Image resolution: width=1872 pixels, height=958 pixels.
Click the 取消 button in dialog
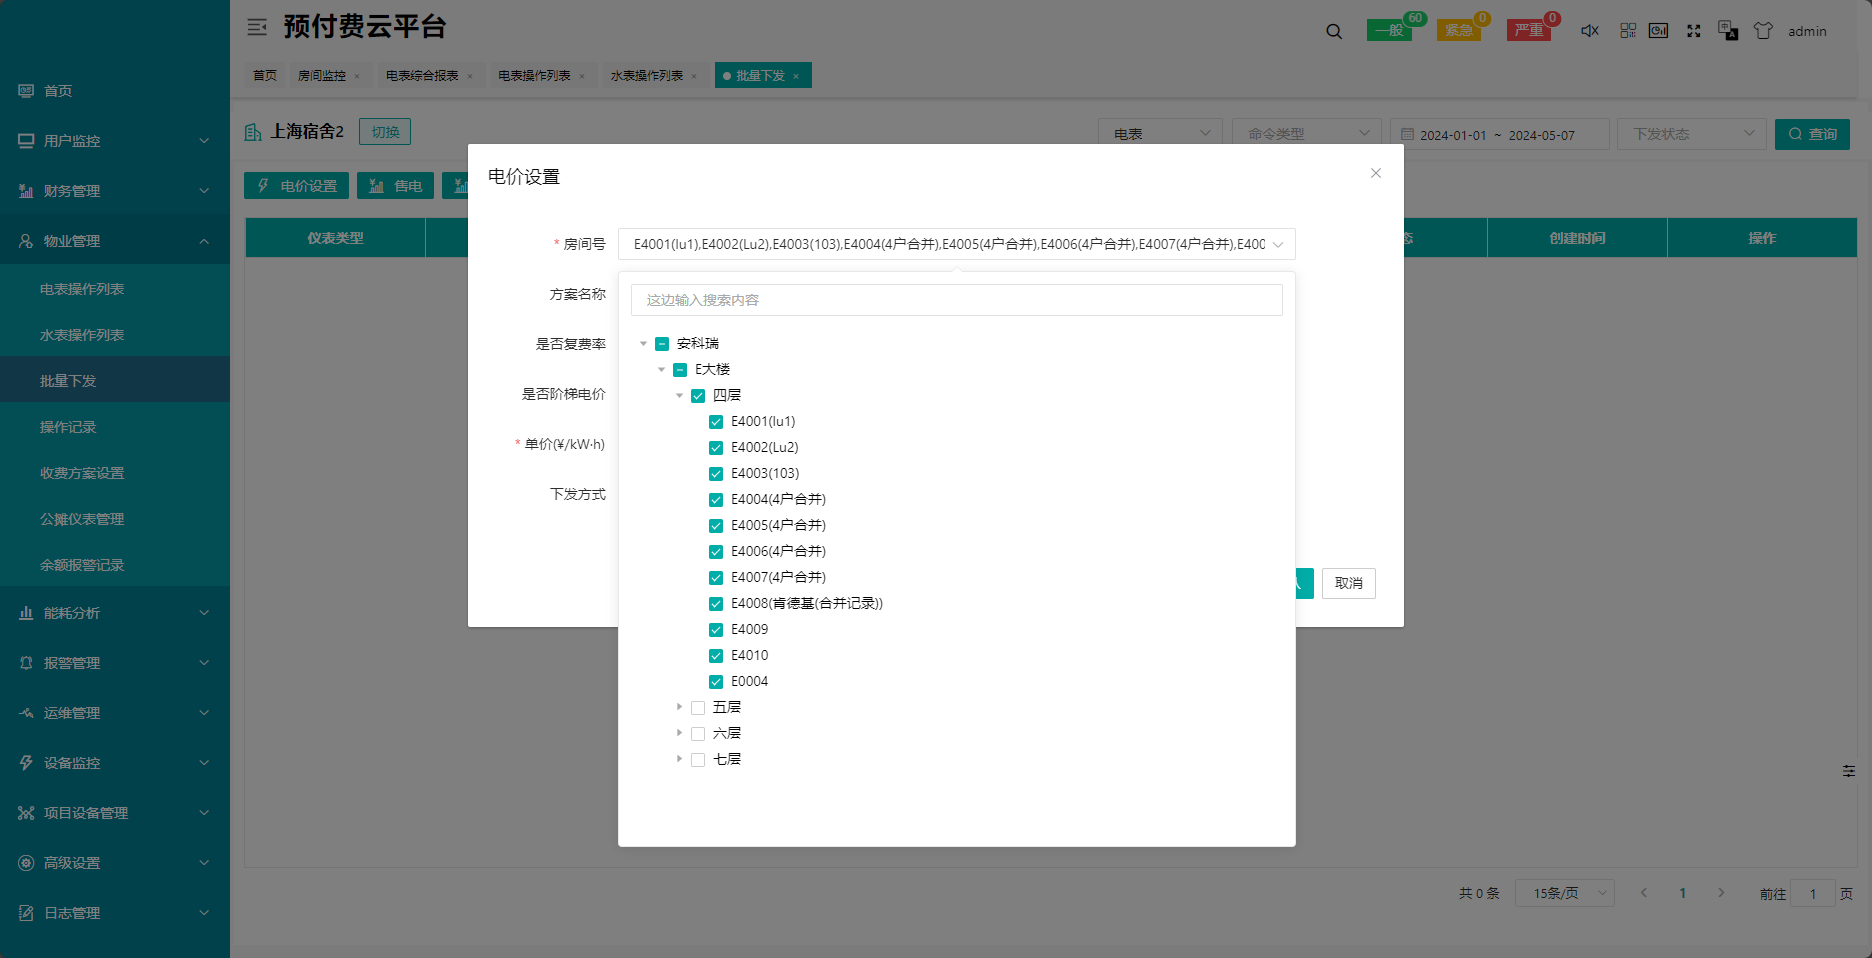pos(1348,583)
